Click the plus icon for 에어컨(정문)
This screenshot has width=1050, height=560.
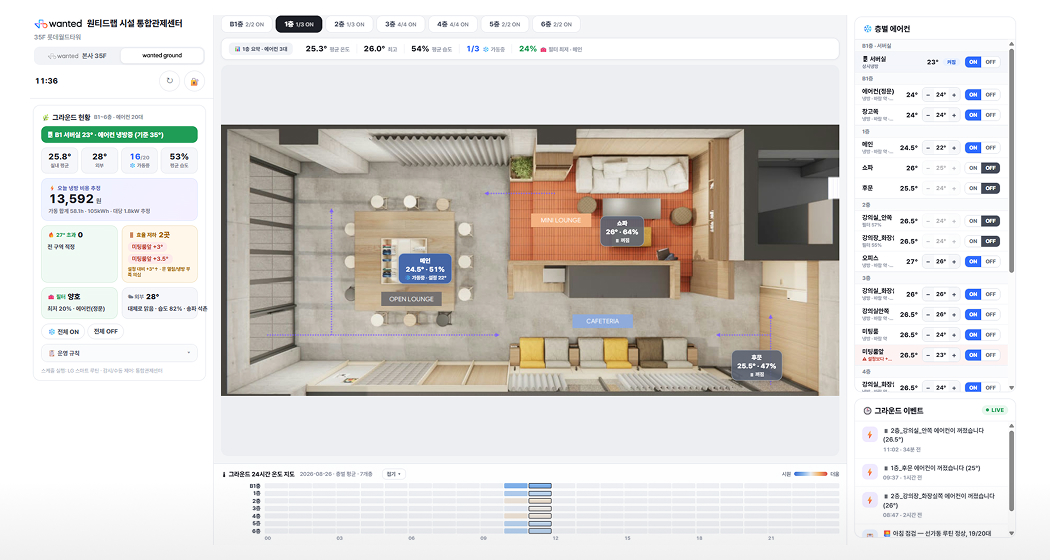(x=954, y=95)
